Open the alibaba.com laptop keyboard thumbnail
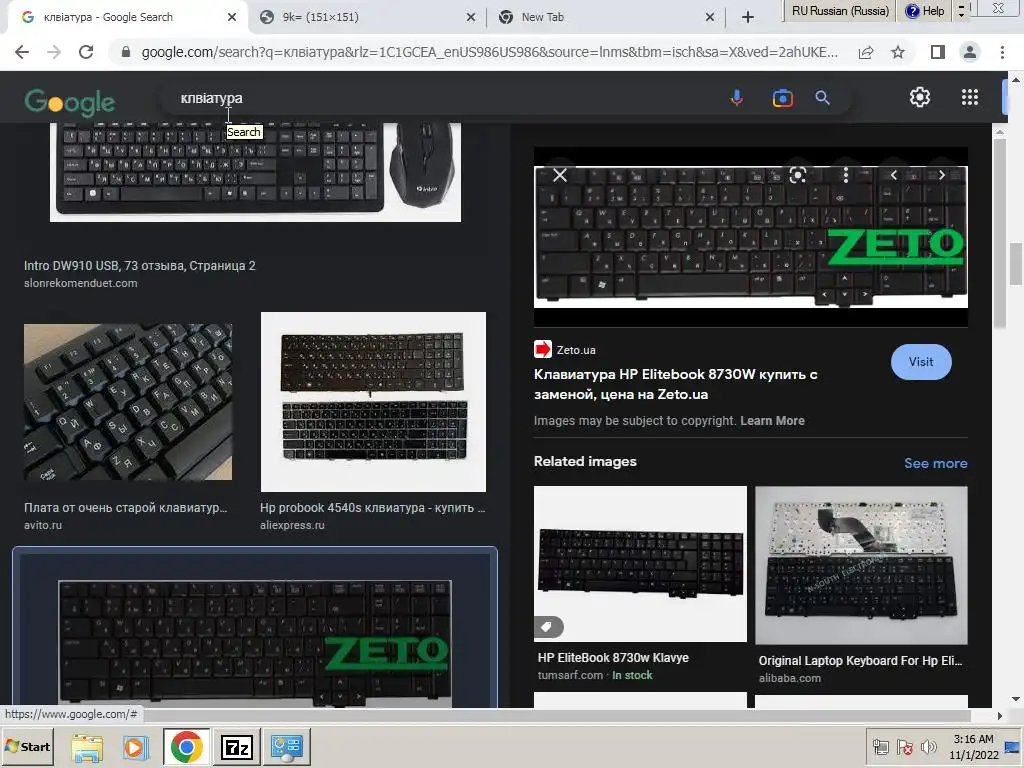This screenshot has height=768, width=1024. click(x=861, y=565)
